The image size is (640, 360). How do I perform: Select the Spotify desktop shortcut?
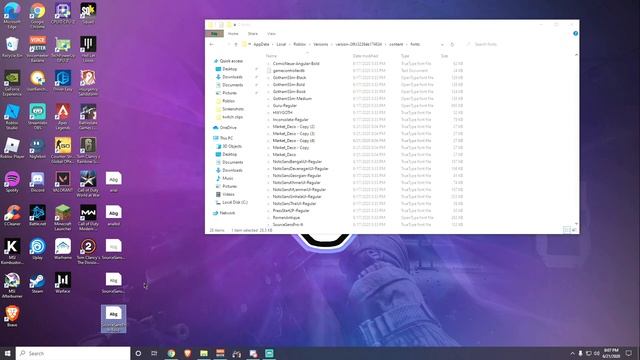click(12, 182)
